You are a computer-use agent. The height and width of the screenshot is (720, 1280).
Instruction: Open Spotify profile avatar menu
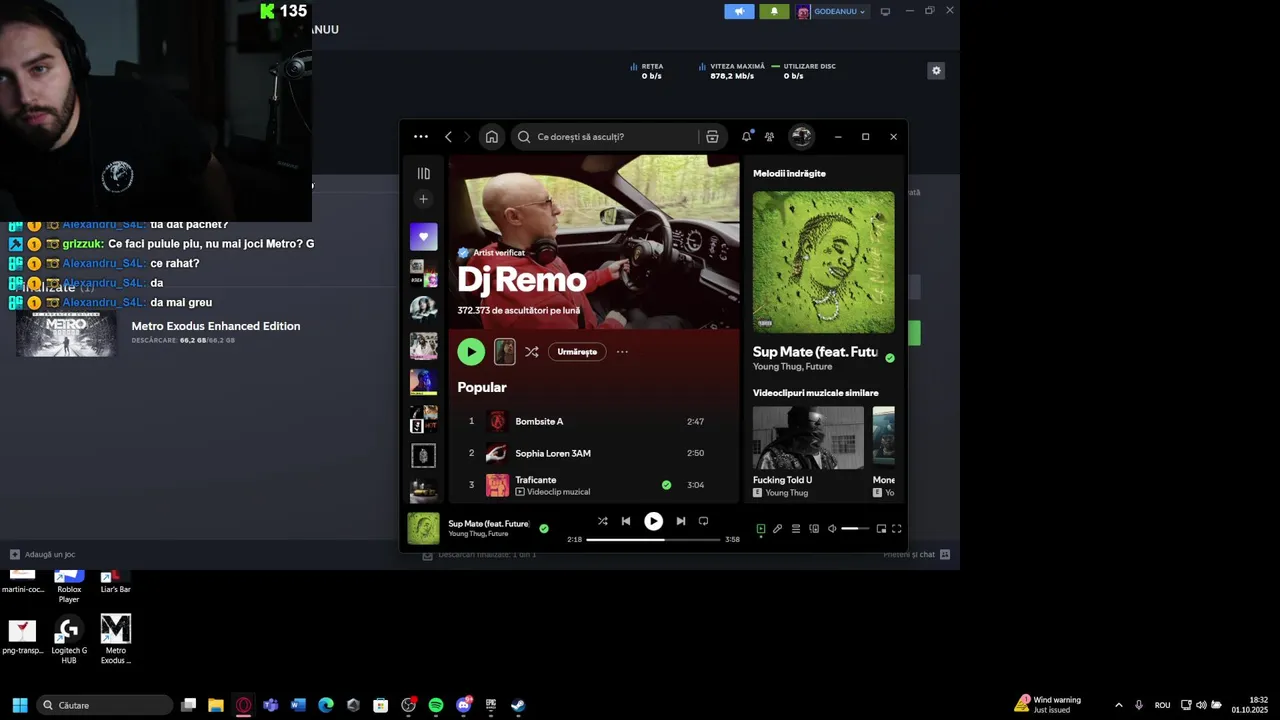[x=801, y=137]
